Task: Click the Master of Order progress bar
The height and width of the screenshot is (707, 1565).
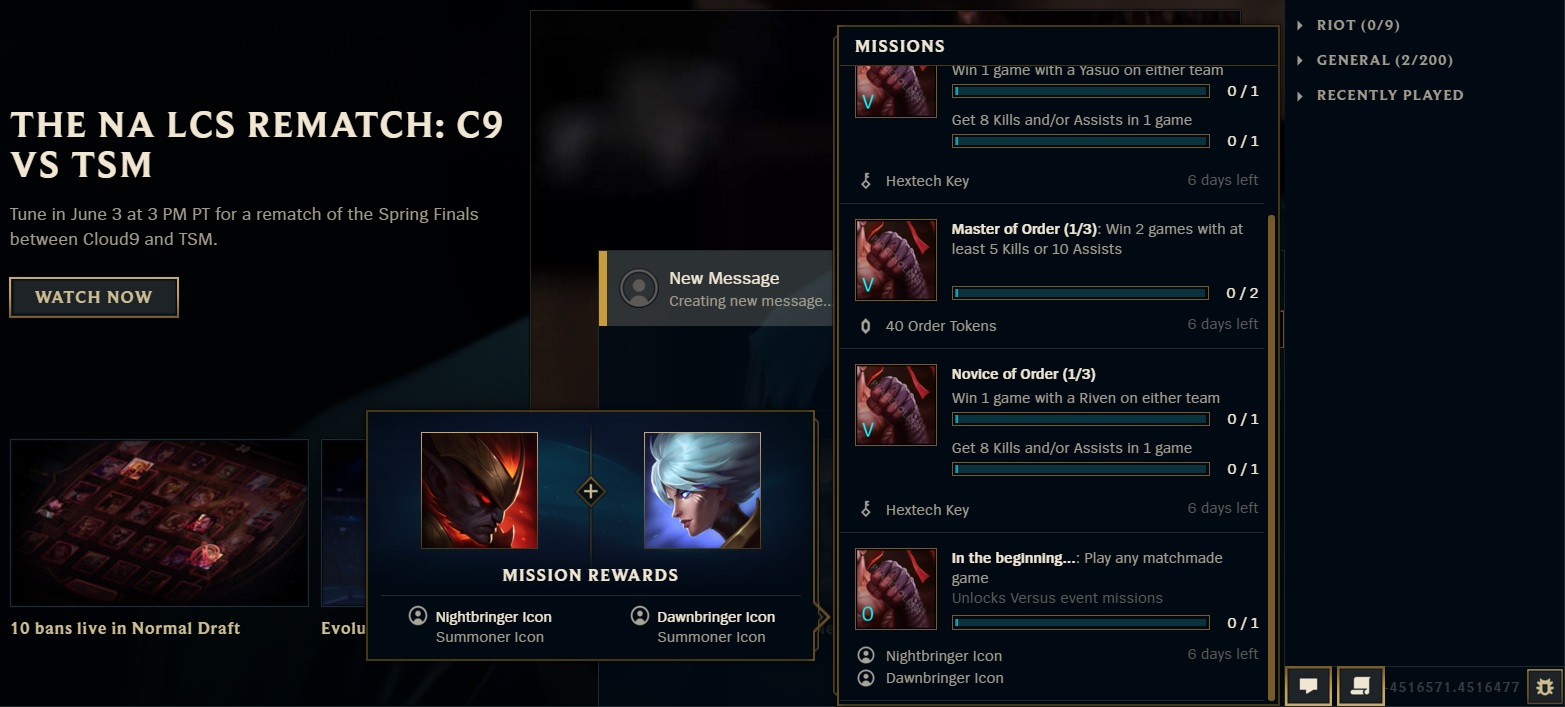Action: 1080,293
